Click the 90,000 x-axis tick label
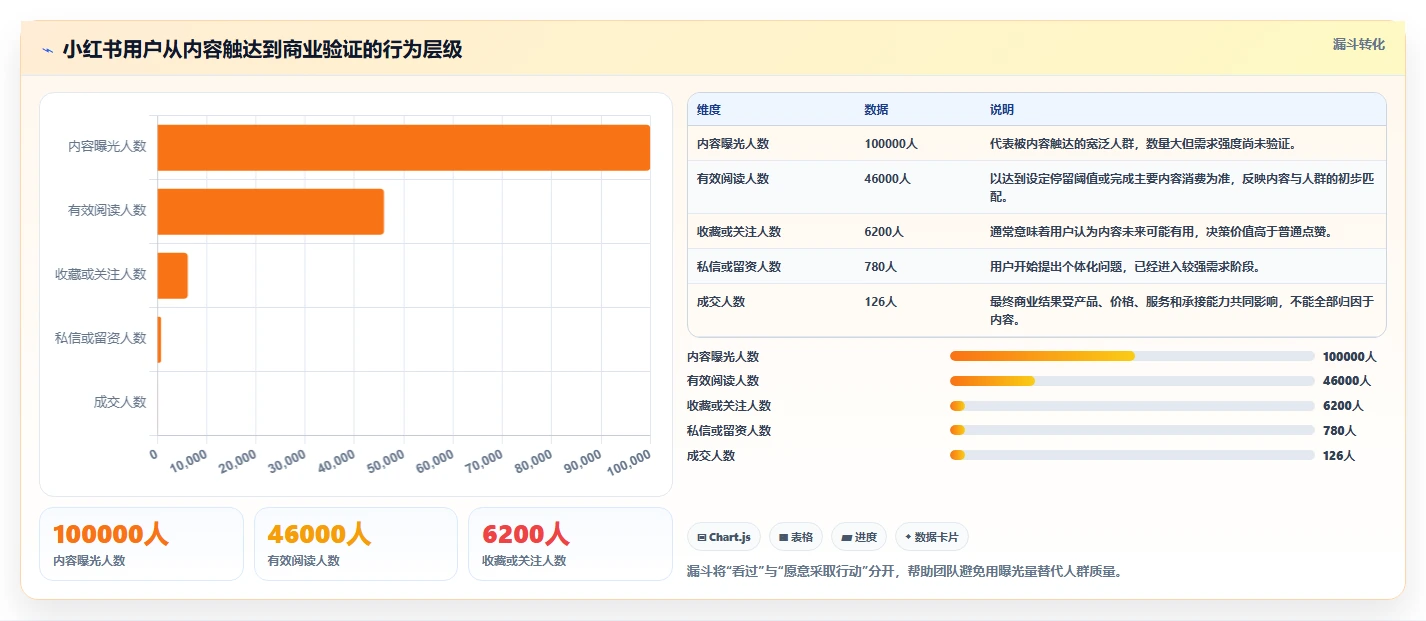 click(583, 461)
